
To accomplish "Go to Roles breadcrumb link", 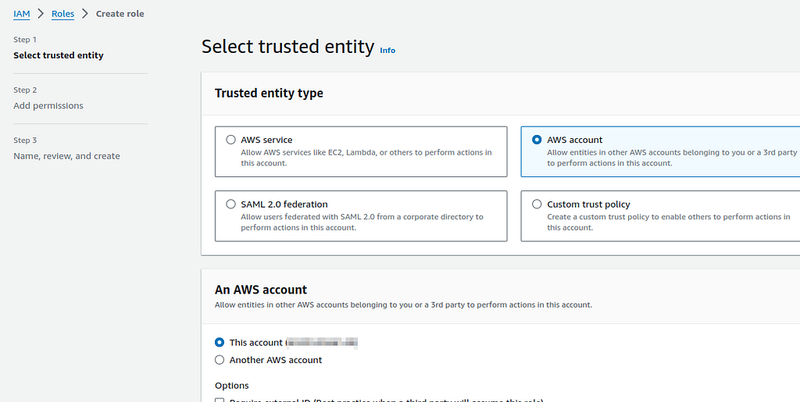I will tap(63, 14).
